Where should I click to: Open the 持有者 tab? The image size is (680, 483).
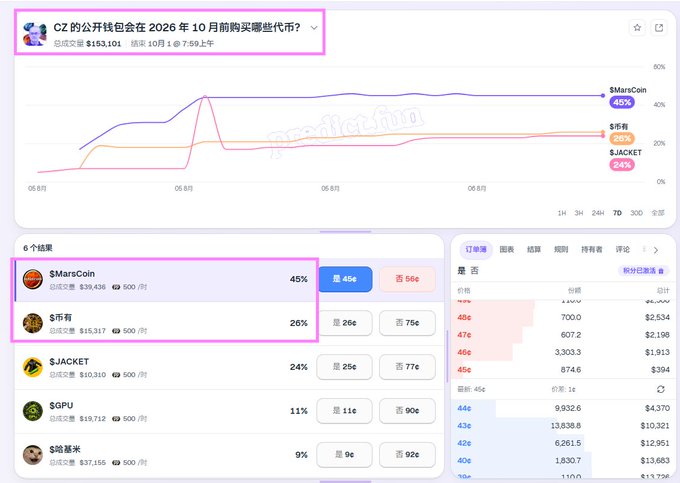click(592, 249)
